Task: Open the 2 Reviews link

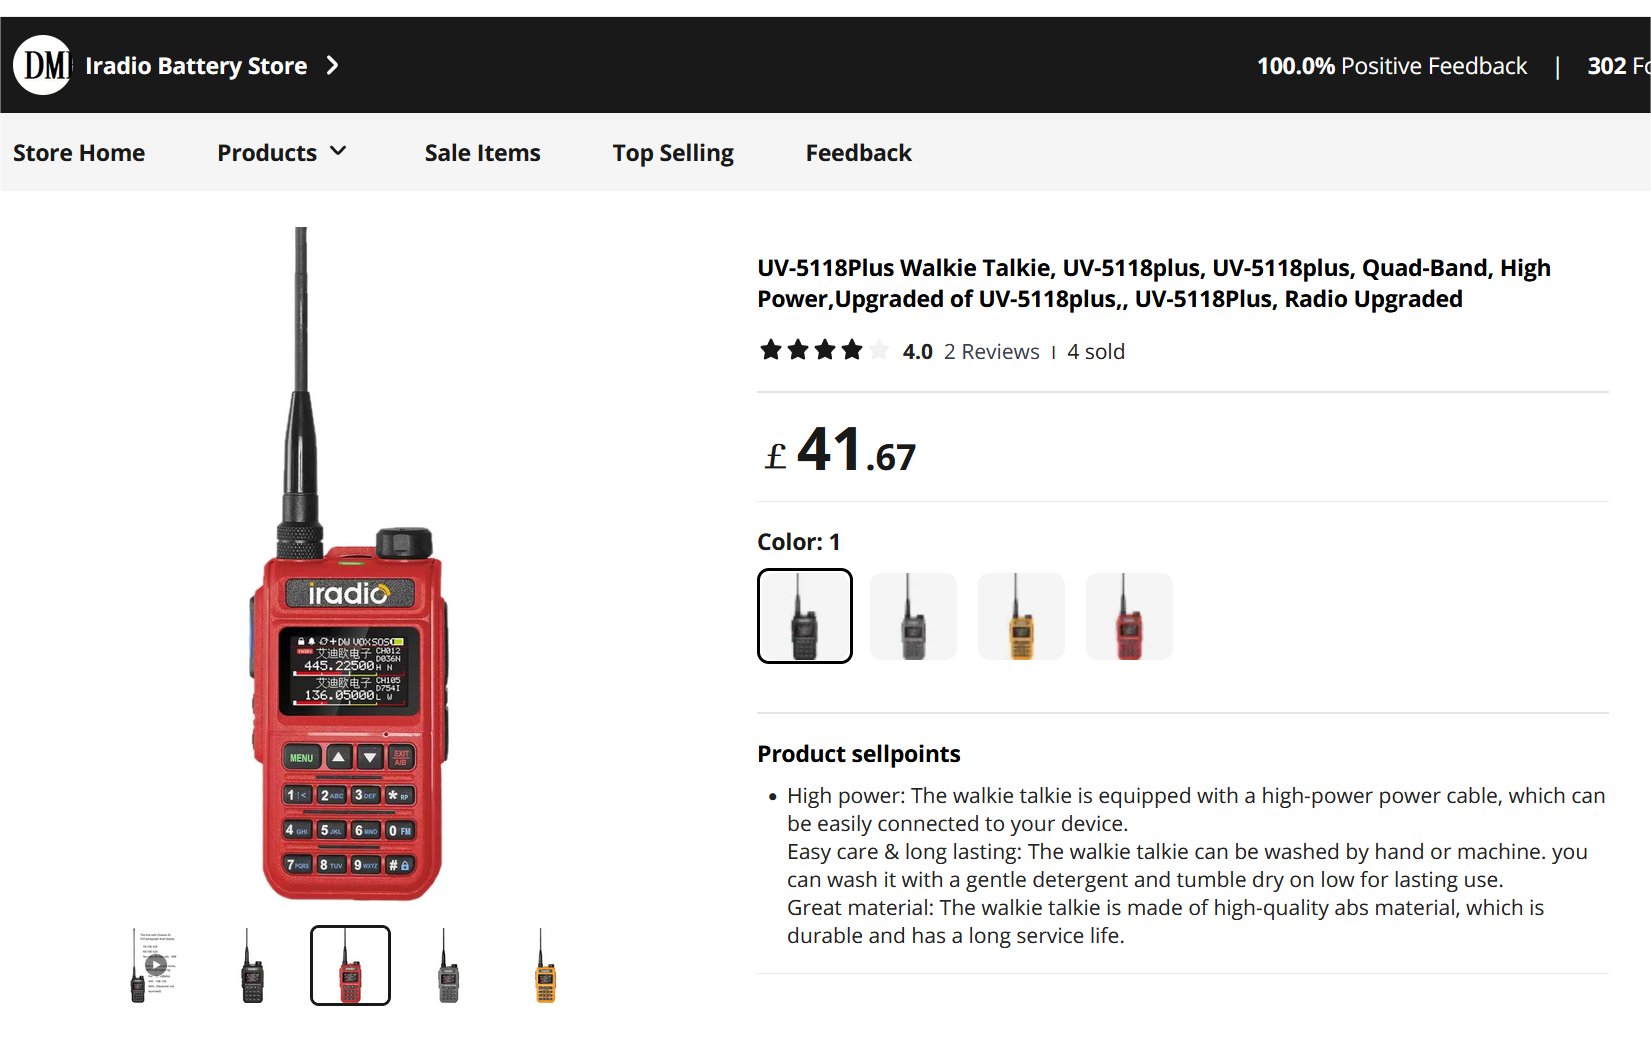Action: [991, 351]
